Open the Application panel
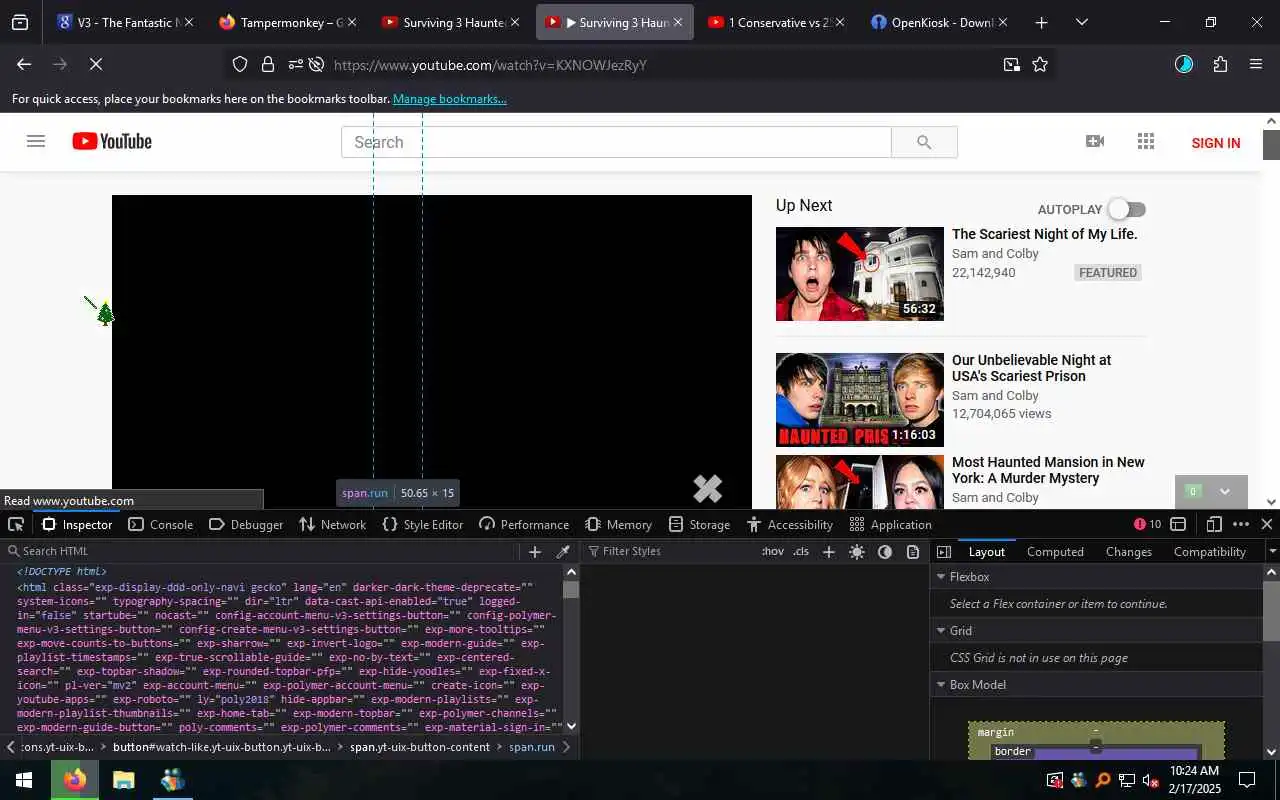This screenshot has width=1280, height=800. click(891, 524)
